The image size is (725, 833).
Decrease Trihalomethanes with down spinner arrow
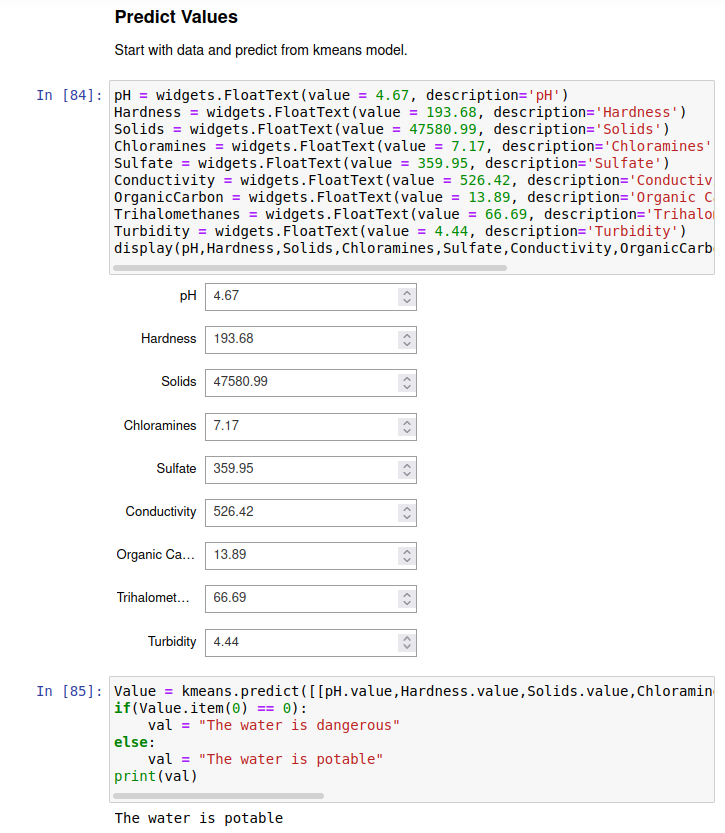pyautogui.click(x=407, y=603)
